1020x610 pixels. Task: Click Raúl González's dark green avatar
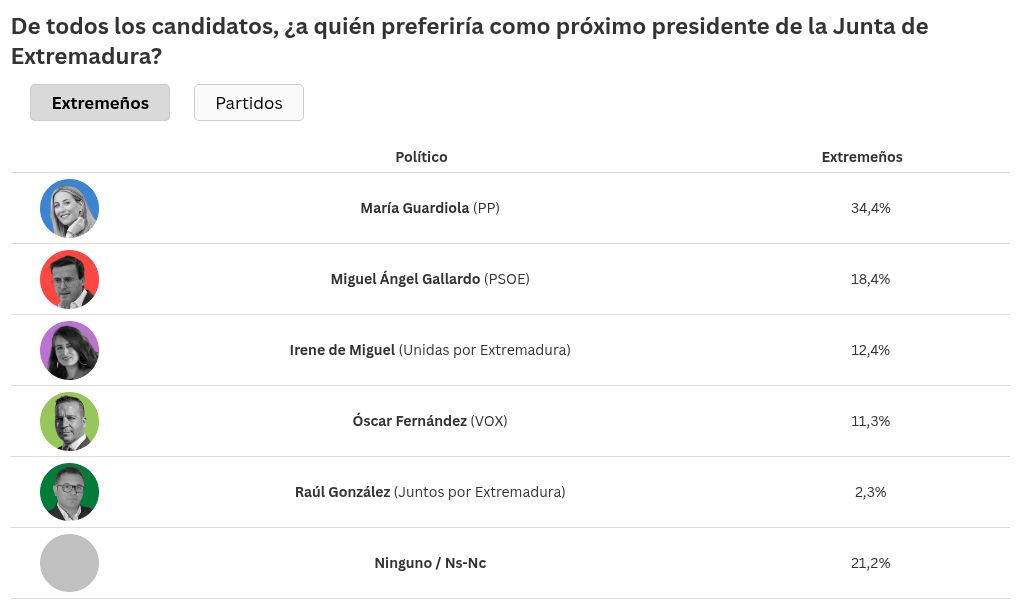click(x=70, y=492)
